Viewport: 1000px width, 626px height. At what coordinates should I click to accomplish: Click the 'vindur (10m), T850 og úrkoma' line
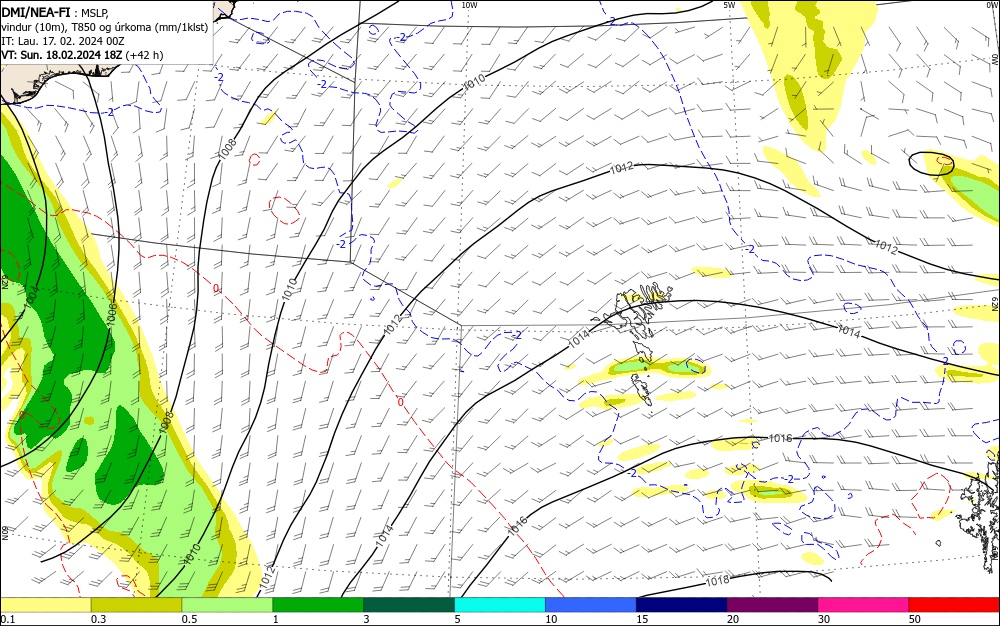point(105,27)
